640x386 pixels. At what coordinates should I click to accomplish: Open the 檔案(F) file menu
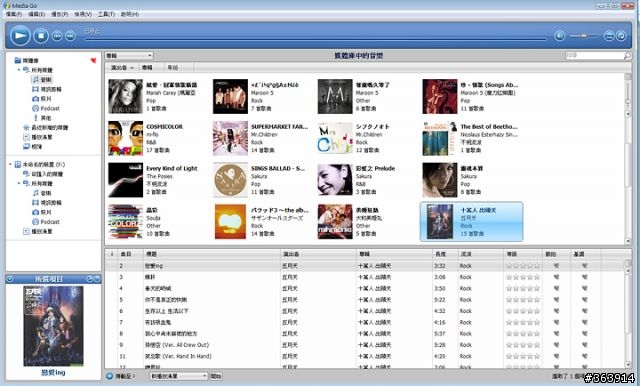[14, 14]
